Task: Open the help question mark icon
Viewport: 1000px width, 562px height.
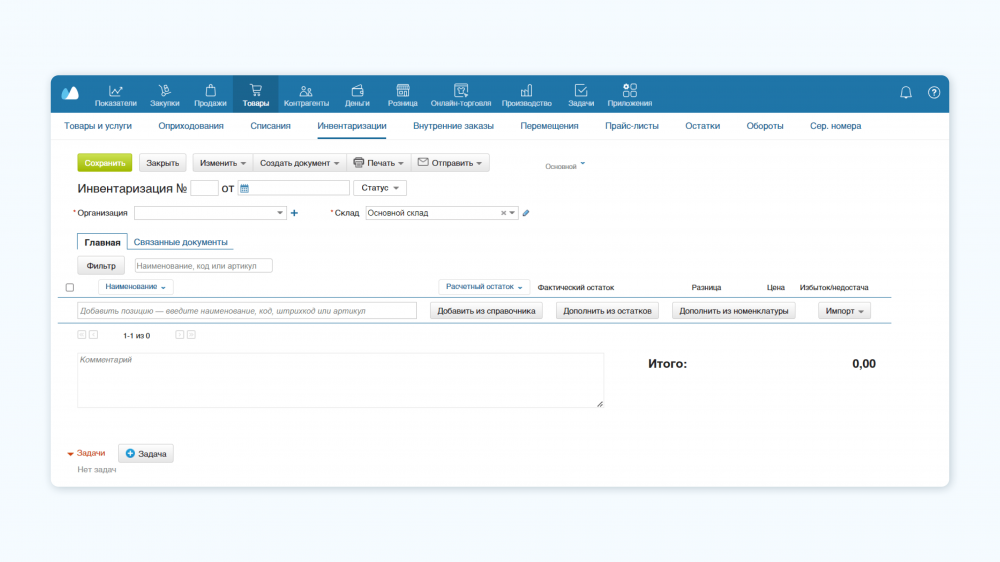Action: point(934,93)
